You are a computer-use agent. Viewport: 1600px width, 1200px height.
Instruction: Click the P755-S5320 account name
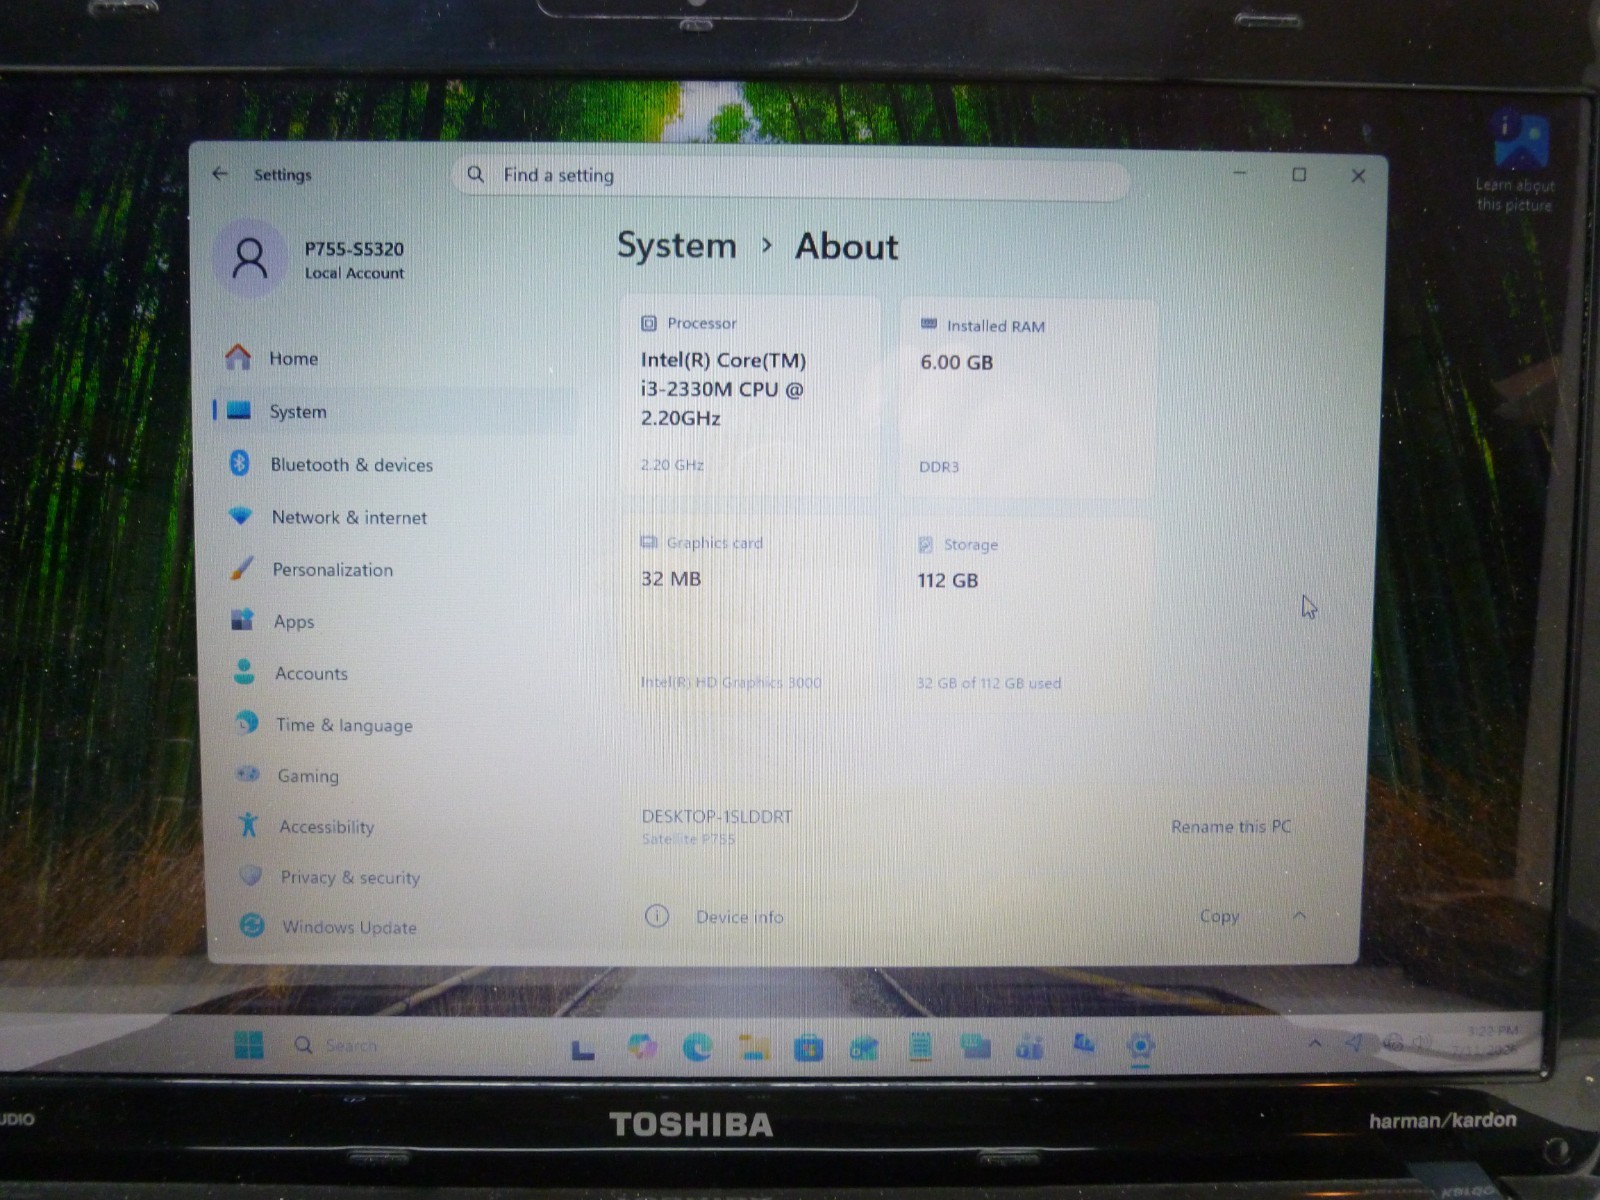354,249
